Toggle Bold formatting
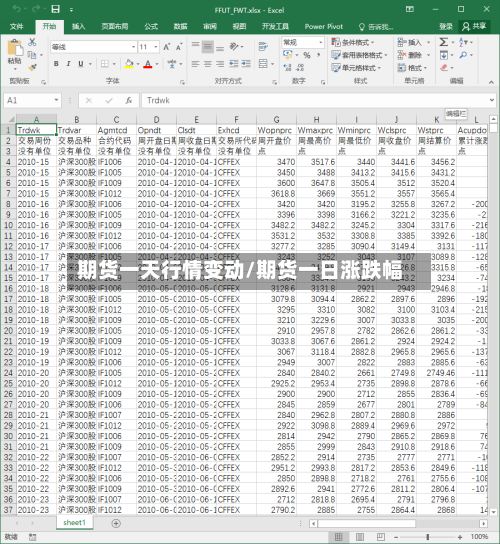This screenshot has width=500, height=544. pos(56,64)
